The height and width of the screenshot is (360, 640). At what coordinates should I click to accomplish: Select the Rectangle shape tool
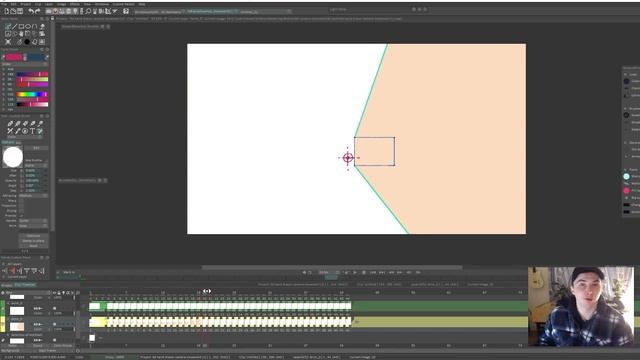[21, 27]
